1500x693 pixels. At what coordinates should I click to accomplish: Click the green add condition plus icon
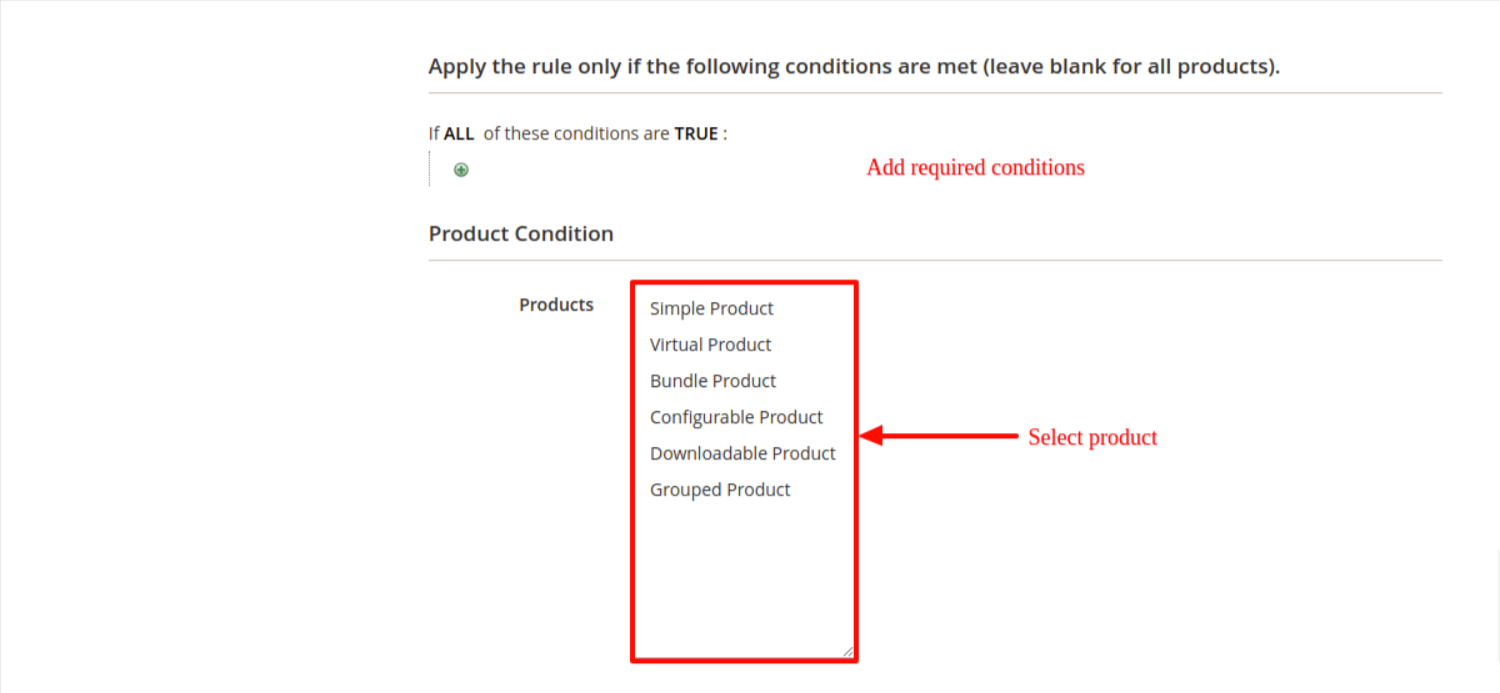click(x=461, y=170)
